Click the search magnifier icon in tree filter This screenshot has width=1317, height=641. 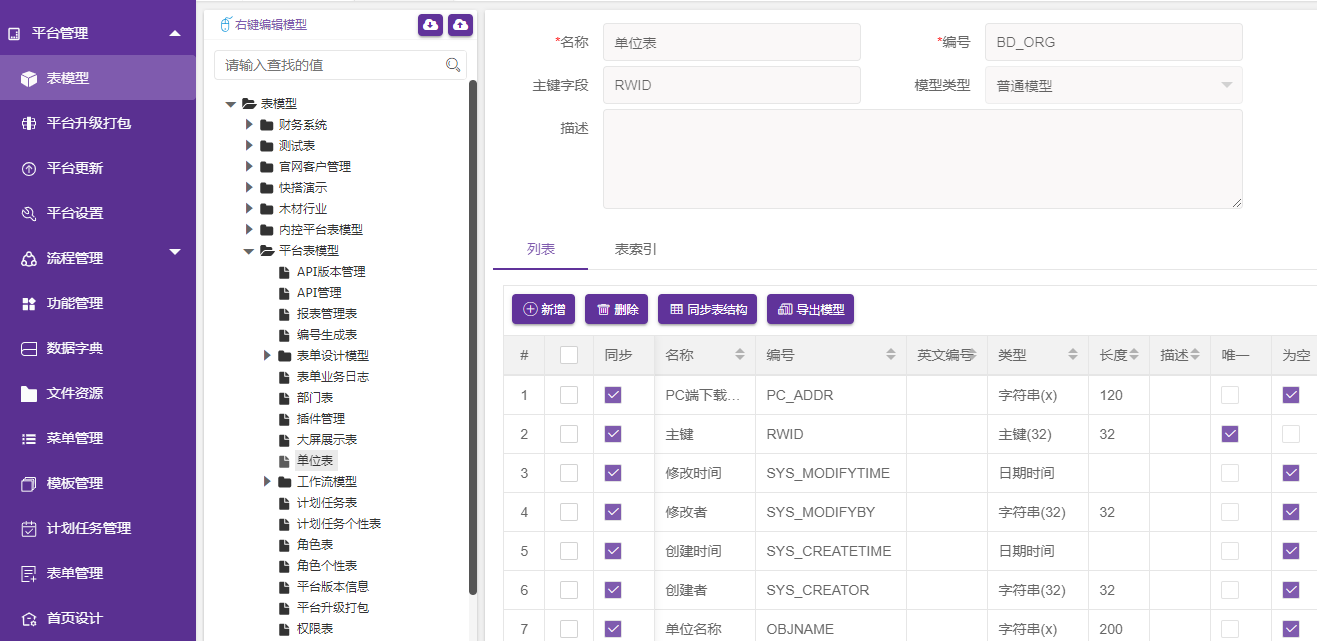point(453,65)
